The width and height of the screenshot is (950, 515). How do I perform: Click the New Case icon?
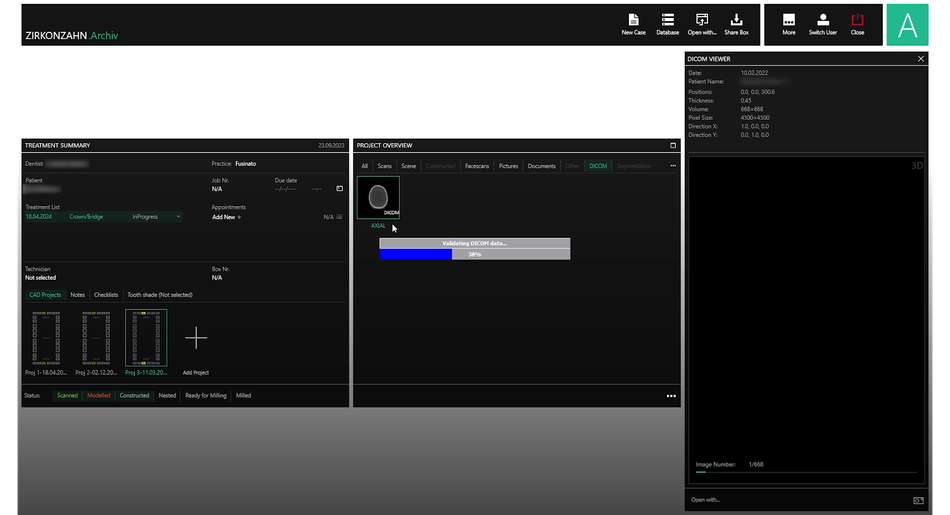click(633, 24)
